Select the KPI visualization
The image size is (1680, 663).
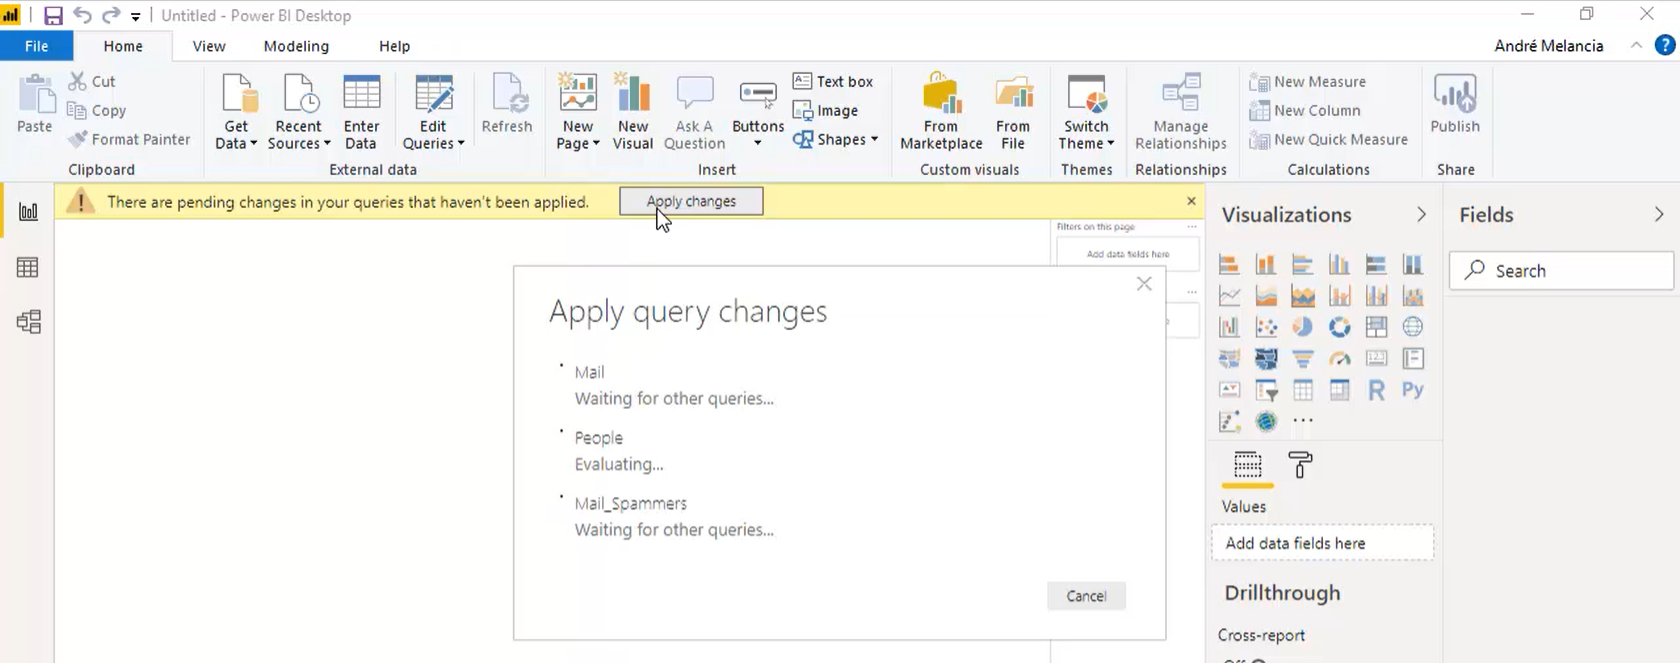click(x=1229, y=390)
